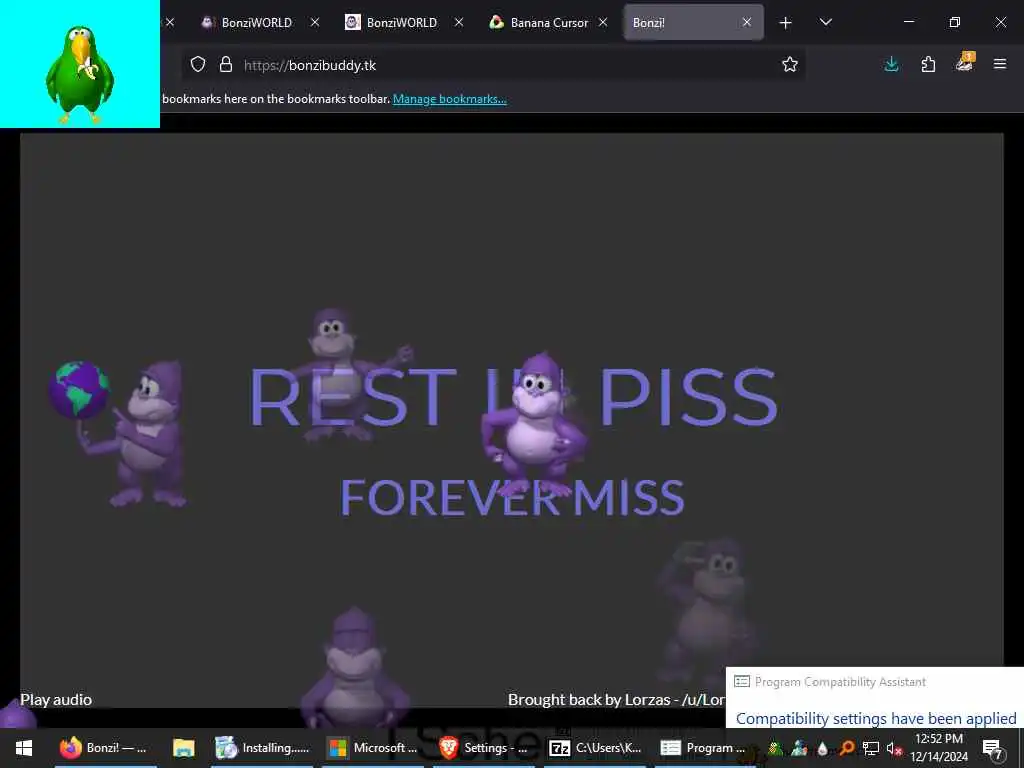1024x768 pixels.
Task: Click the Play audio link
Action: tap(56, 699)
